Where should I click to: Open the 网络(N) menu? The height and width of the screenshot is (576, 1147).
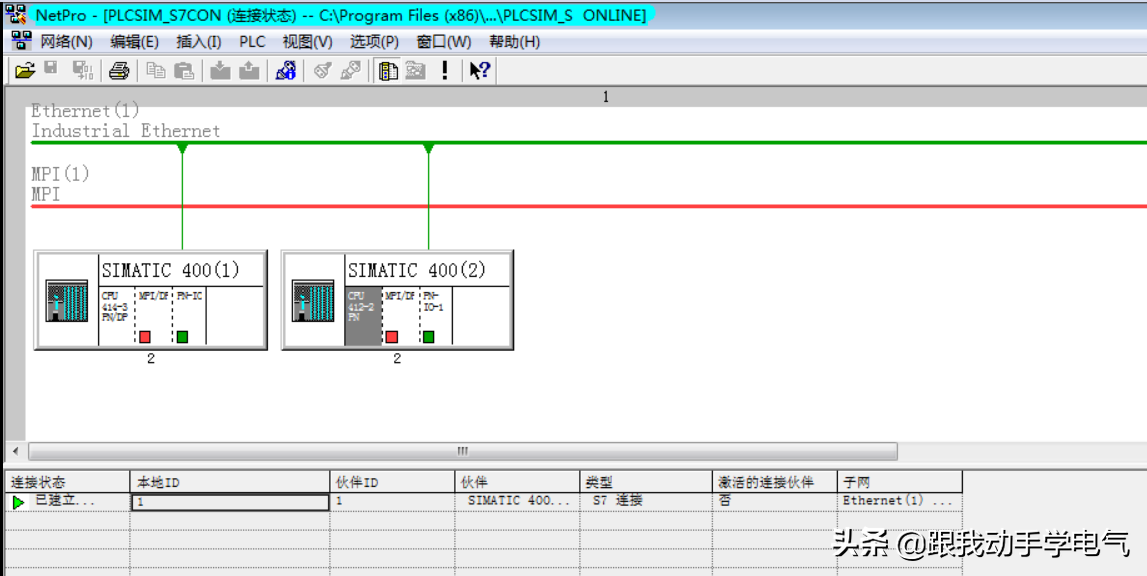point(65,42)
